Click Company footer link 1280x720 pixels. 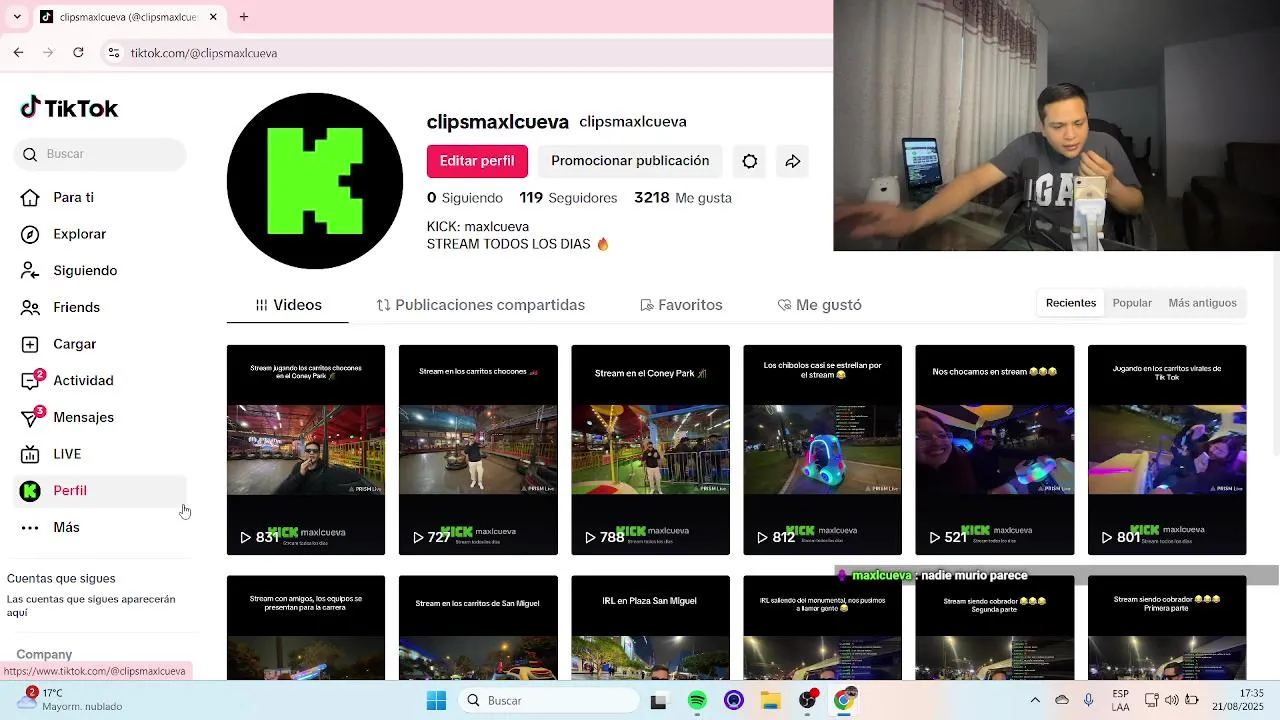coord(44,654)
